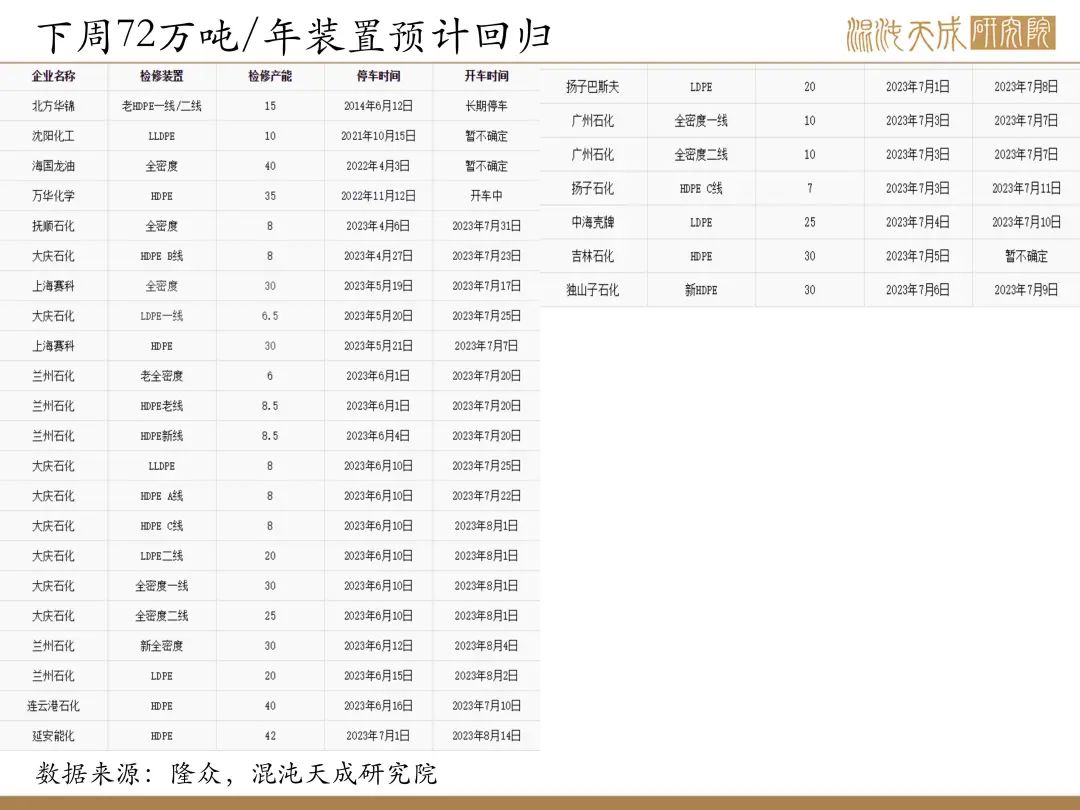1080x810 pixels.
Task: Click the capacity value '35'
Action: [x=270, y=196]
